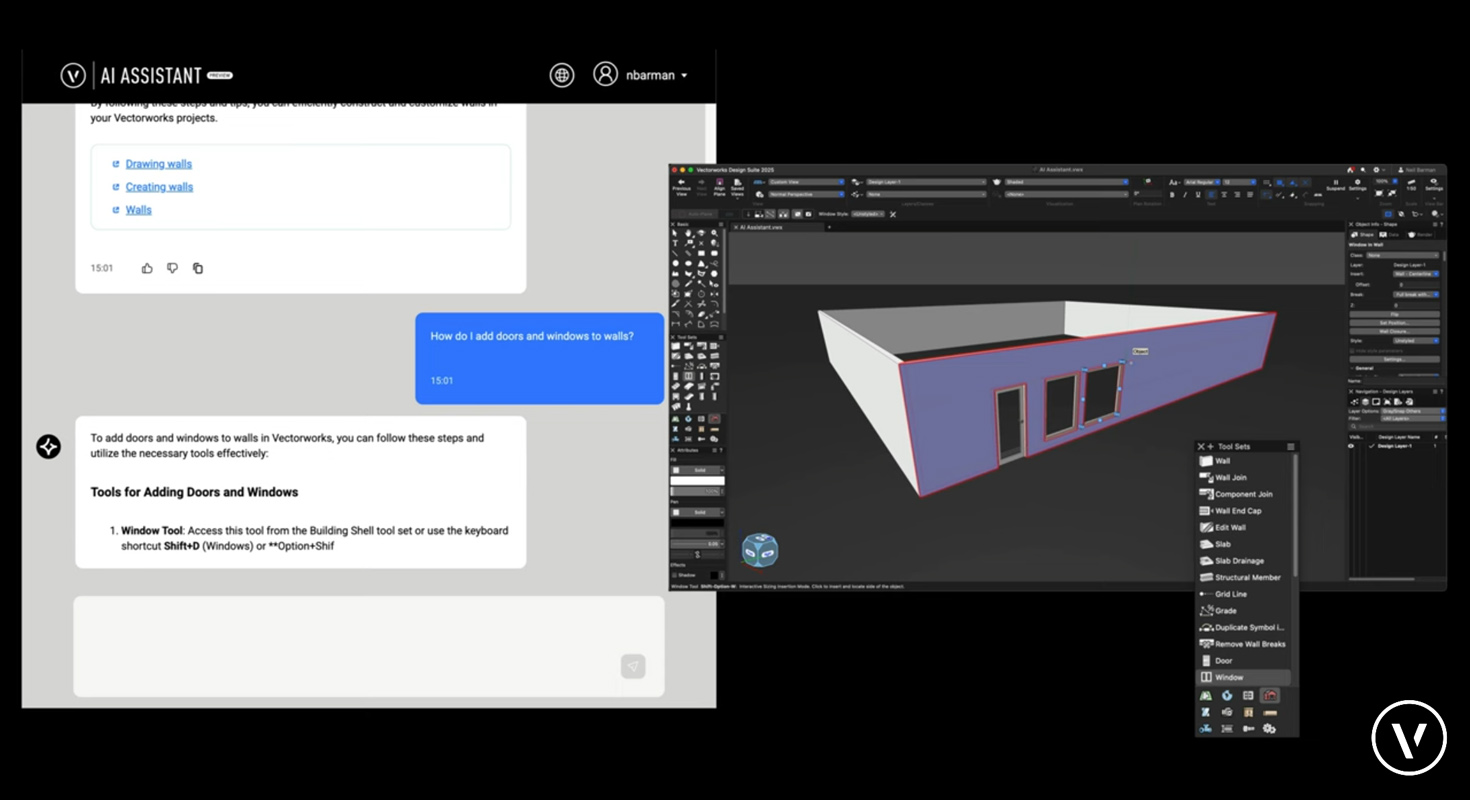Click the thumbs down feedback icon
Screen dimensions: 1470x800
172,268
